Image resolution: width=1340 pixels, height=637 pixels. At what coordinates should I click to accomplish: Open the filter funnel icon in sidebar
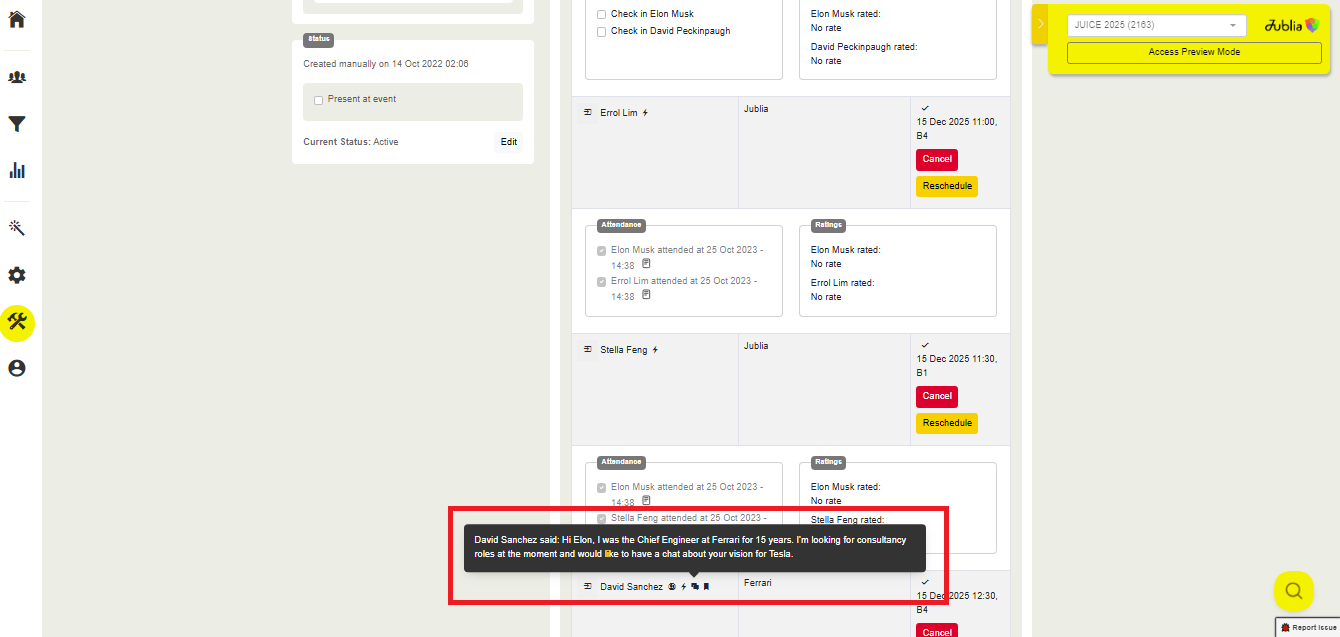(x=17, y=124)
